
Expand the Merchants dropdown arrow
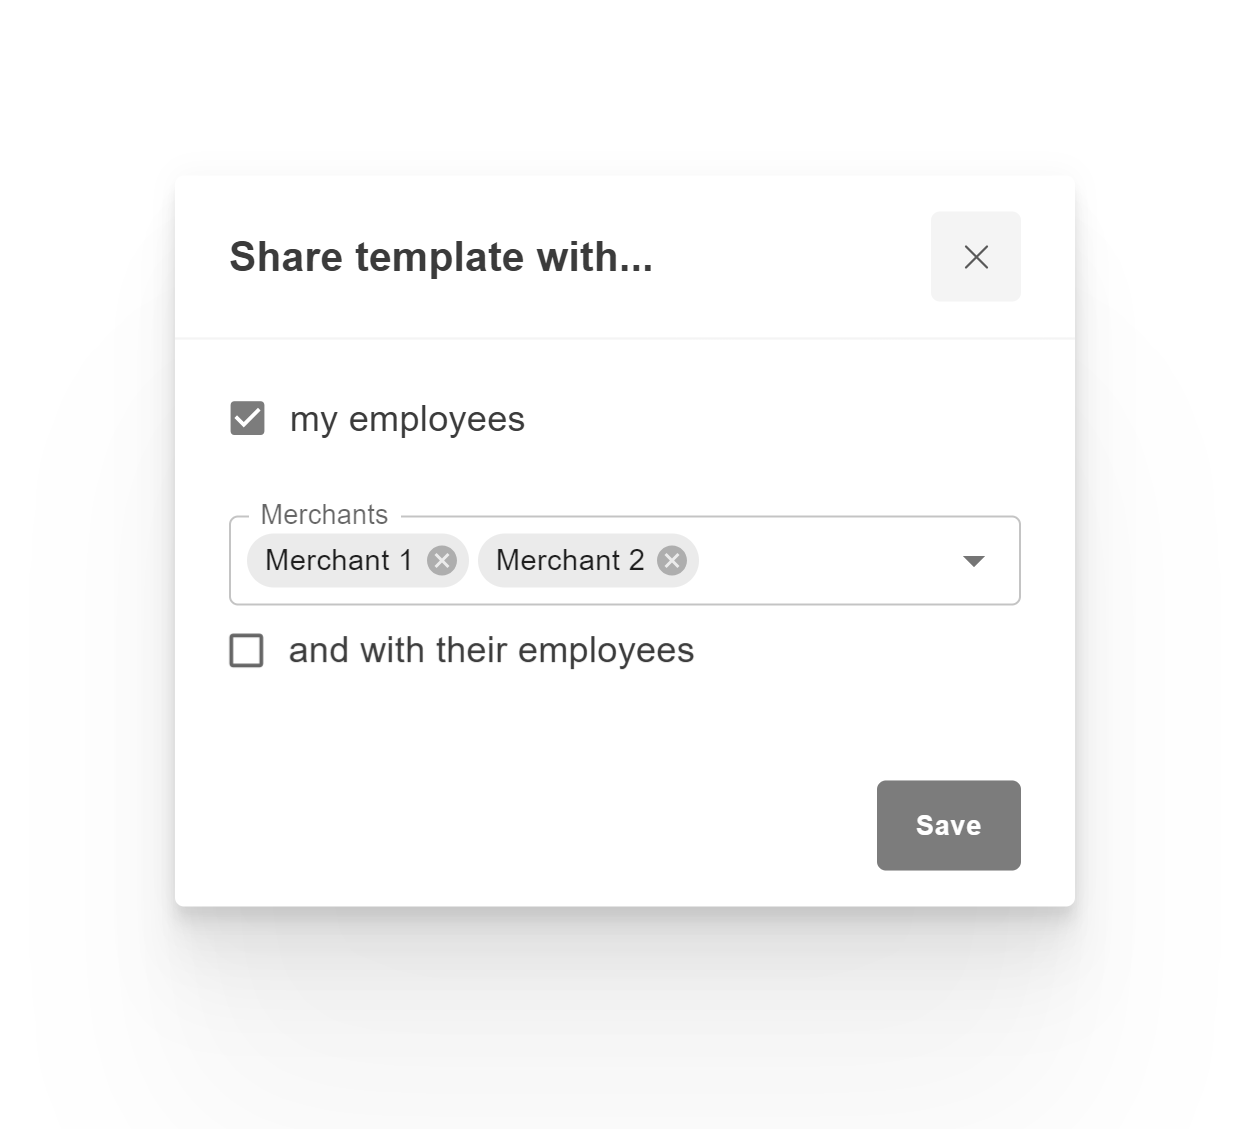click(x=973, y=561)
